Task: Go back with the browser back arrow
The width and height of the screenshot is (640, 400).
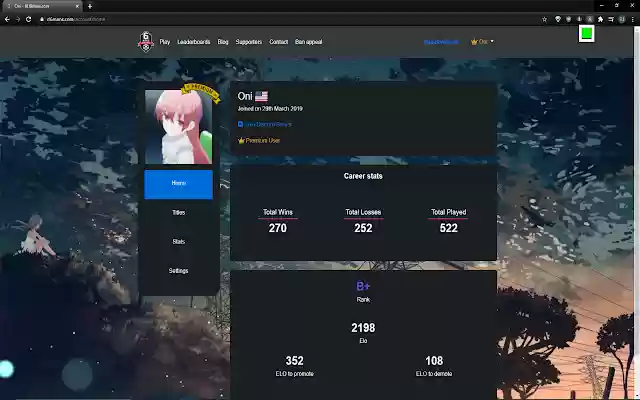Action: pos(7,19)
